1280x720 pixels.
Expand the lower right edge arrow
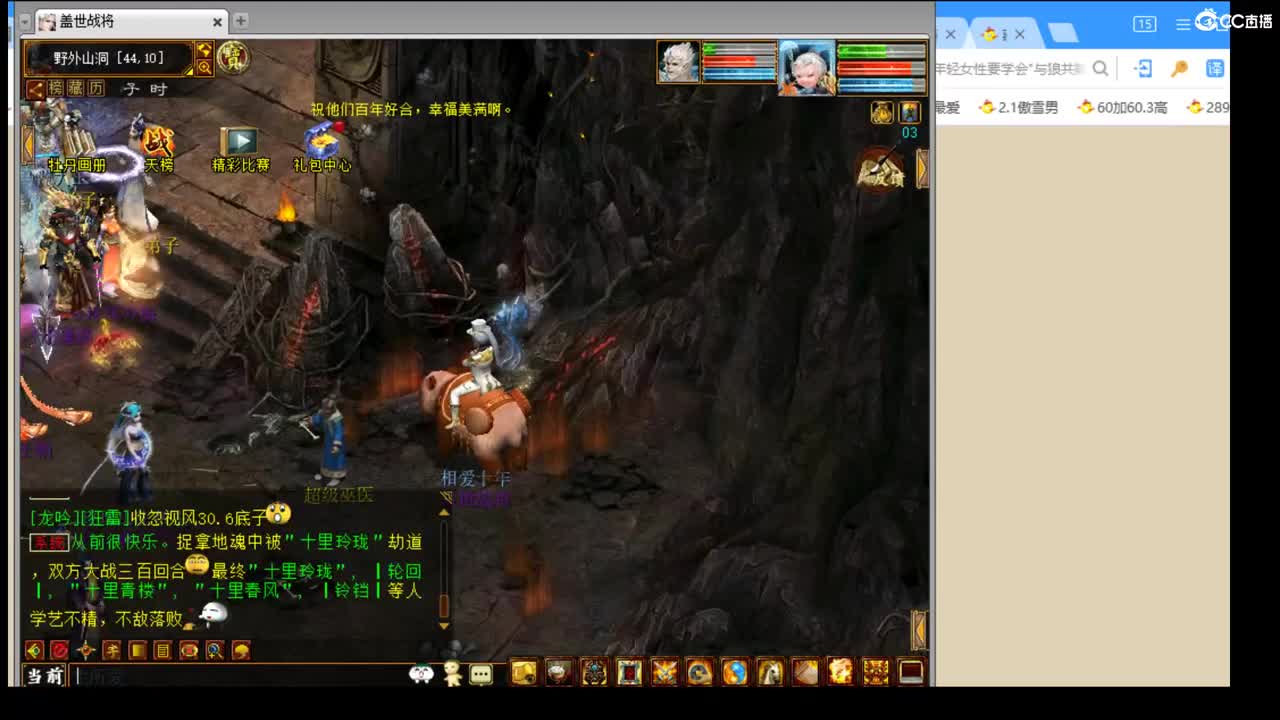920,629
